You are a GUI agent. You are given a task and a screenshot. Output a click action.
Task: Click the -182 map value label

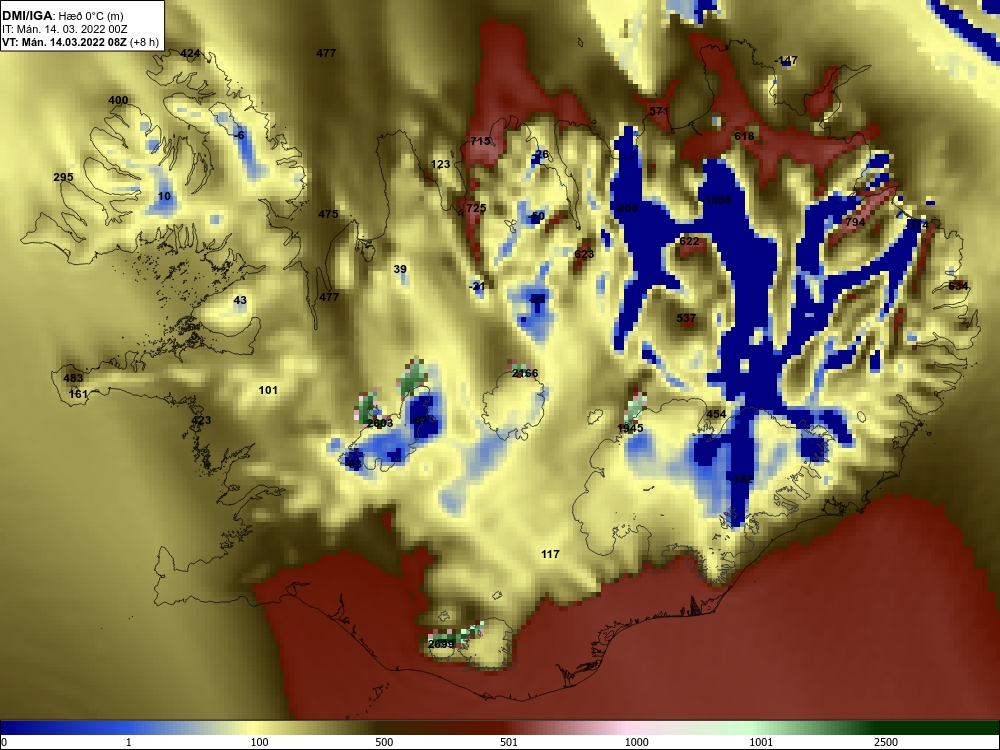pos(742,479)
